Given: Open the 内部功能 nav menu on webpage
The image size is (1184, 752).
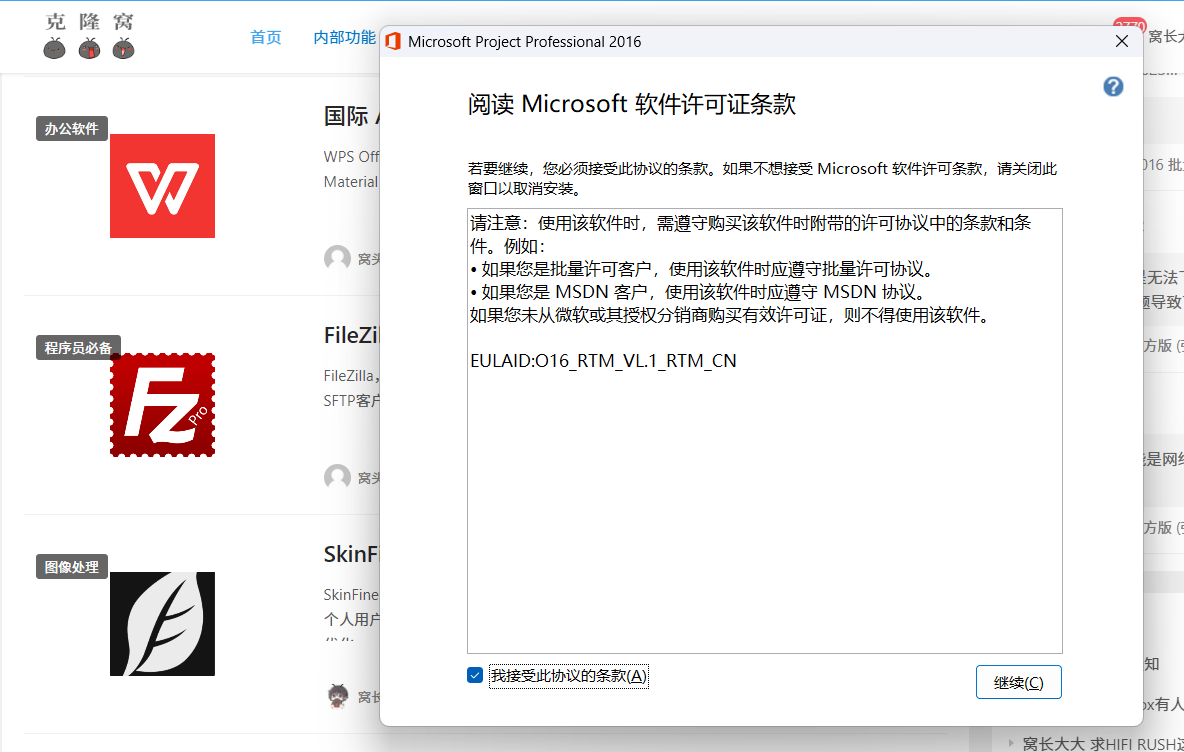Looking at the screenshot, I should point(344,37).
